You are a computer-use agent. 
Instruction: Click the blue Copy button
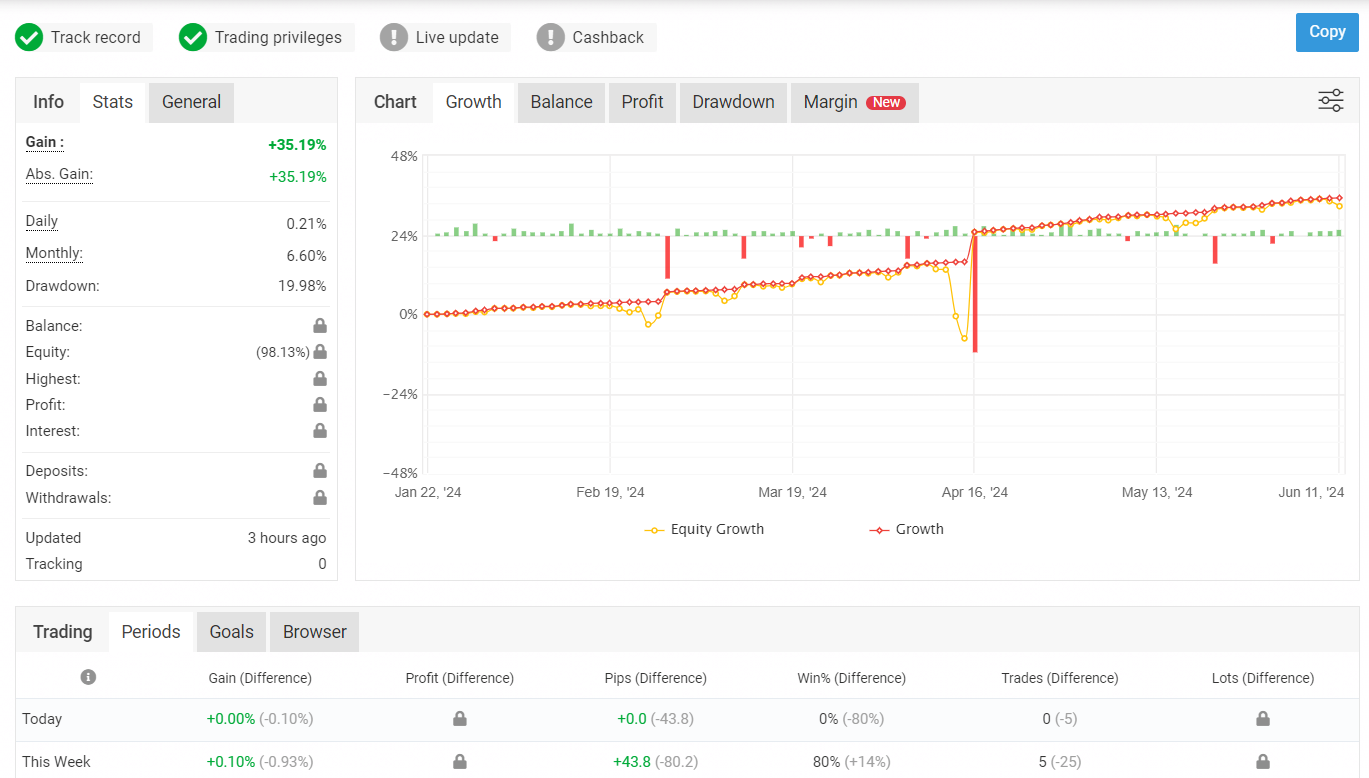[1327, 32]
